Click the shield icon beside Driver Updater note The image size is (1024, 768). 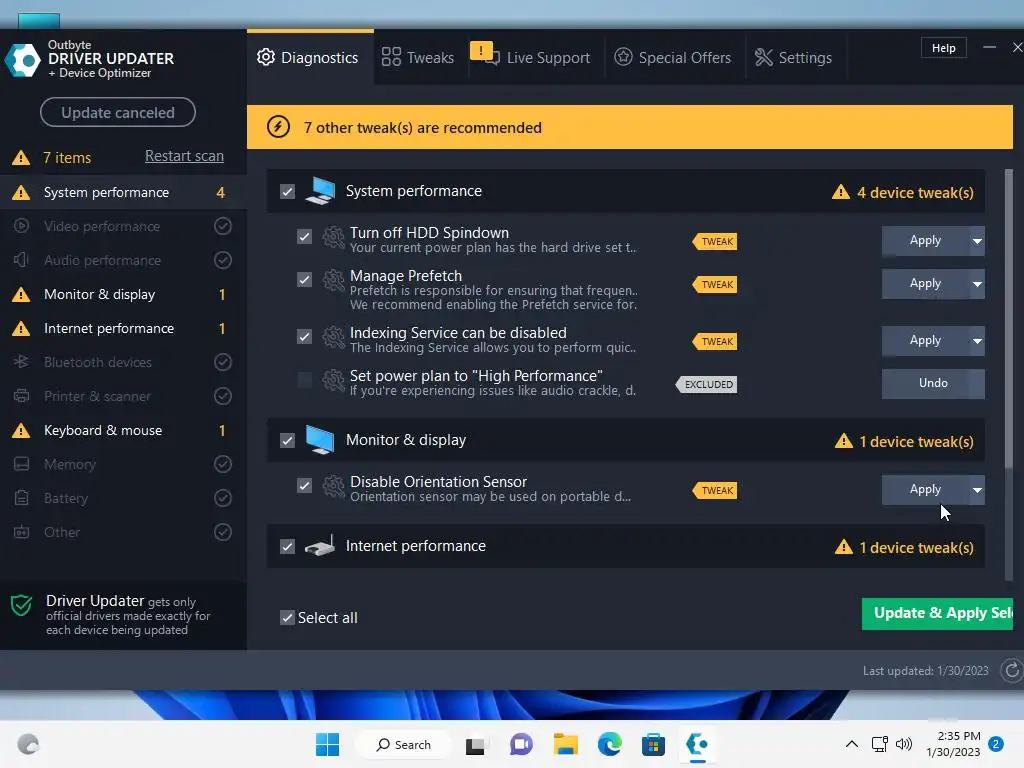coord(22,605)
